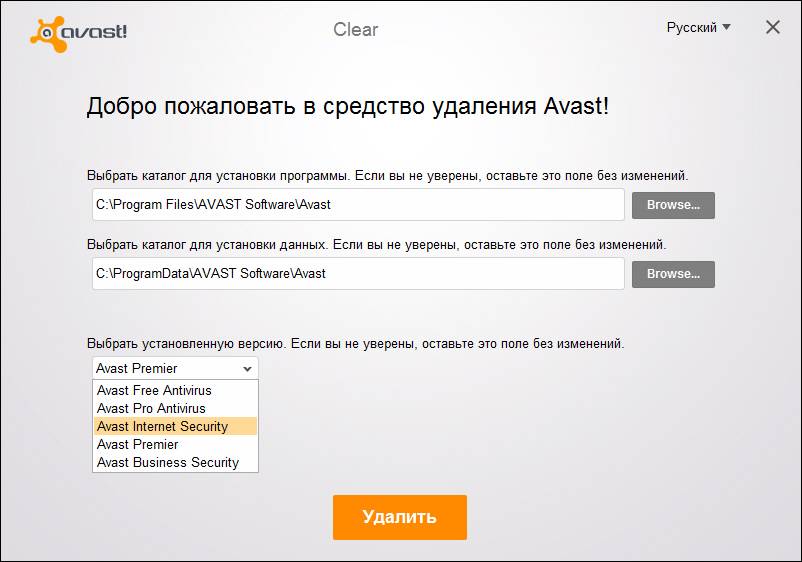Click the 'Выбрать установленную версию' label
This screenshot has height=562, width=802.
point(355,344)
